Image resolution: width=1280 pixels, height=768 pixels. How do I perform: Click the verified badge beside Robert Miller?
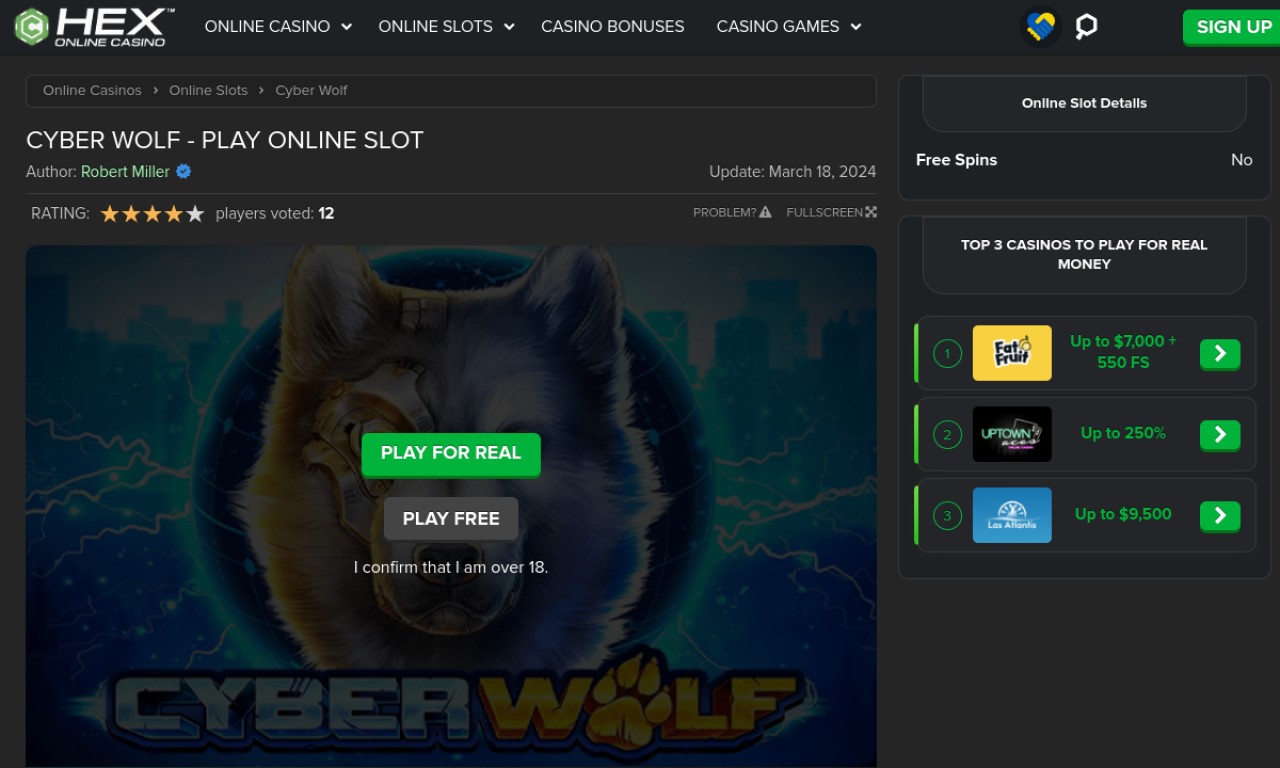click(x=183, y=171)
